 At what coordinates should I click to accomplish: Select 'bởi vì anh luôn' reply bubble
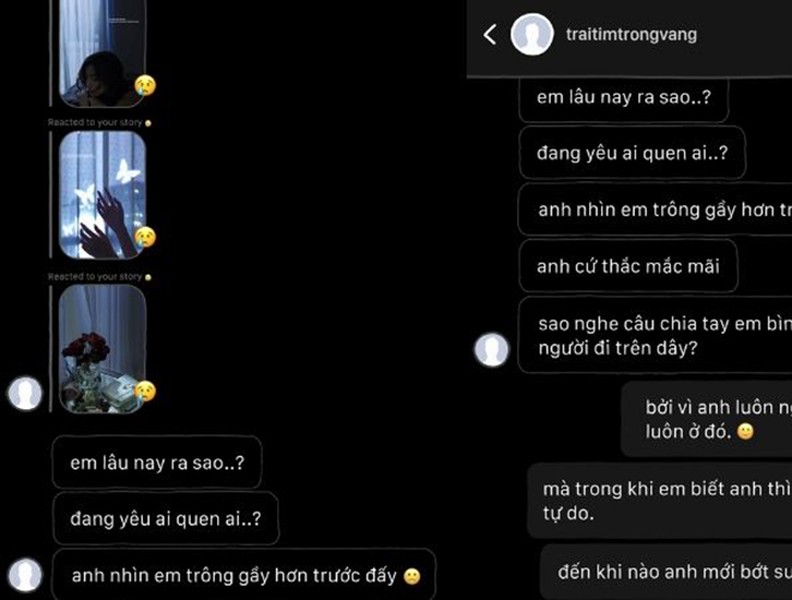(x=707, y=419)
